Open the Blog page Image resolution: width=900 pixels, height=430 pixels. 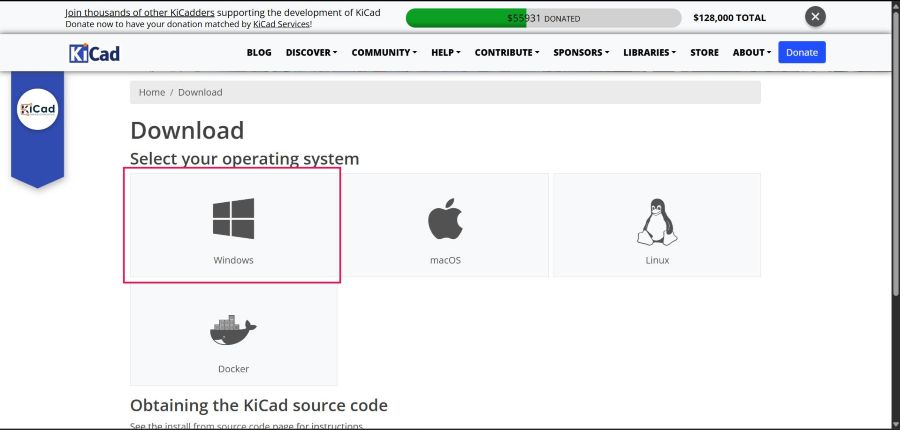click(259, 52)
